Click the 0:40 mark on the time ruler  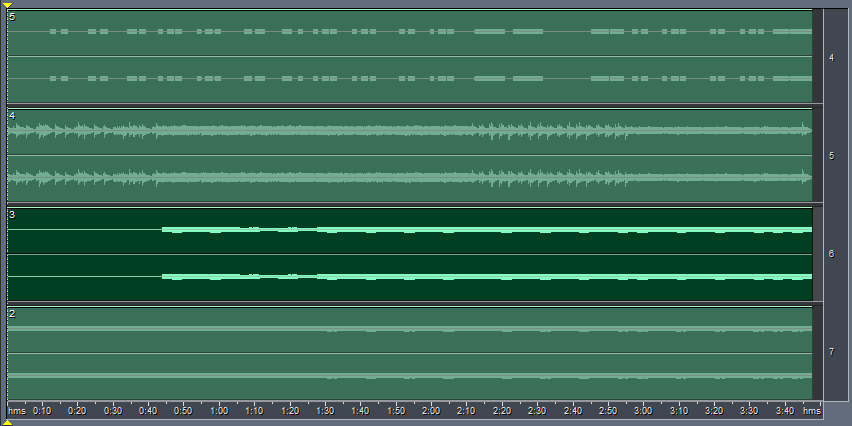coord(148,410)
